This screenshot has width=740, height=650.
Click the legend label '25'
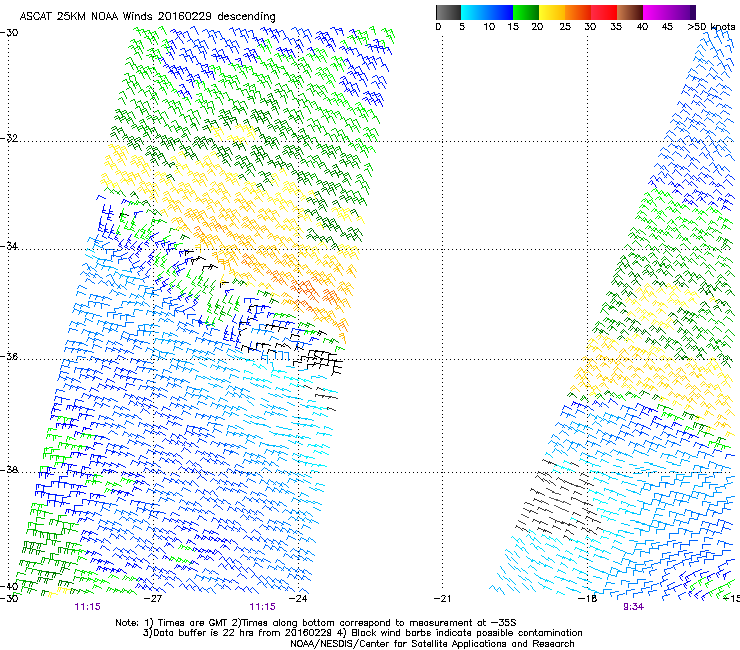565,27
